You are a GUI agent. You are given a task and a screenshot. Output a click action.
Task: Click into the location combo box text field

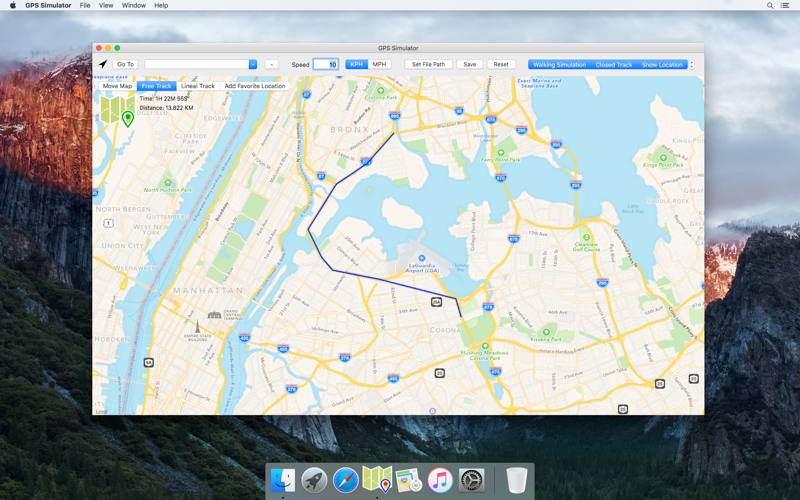coord(196,64)
